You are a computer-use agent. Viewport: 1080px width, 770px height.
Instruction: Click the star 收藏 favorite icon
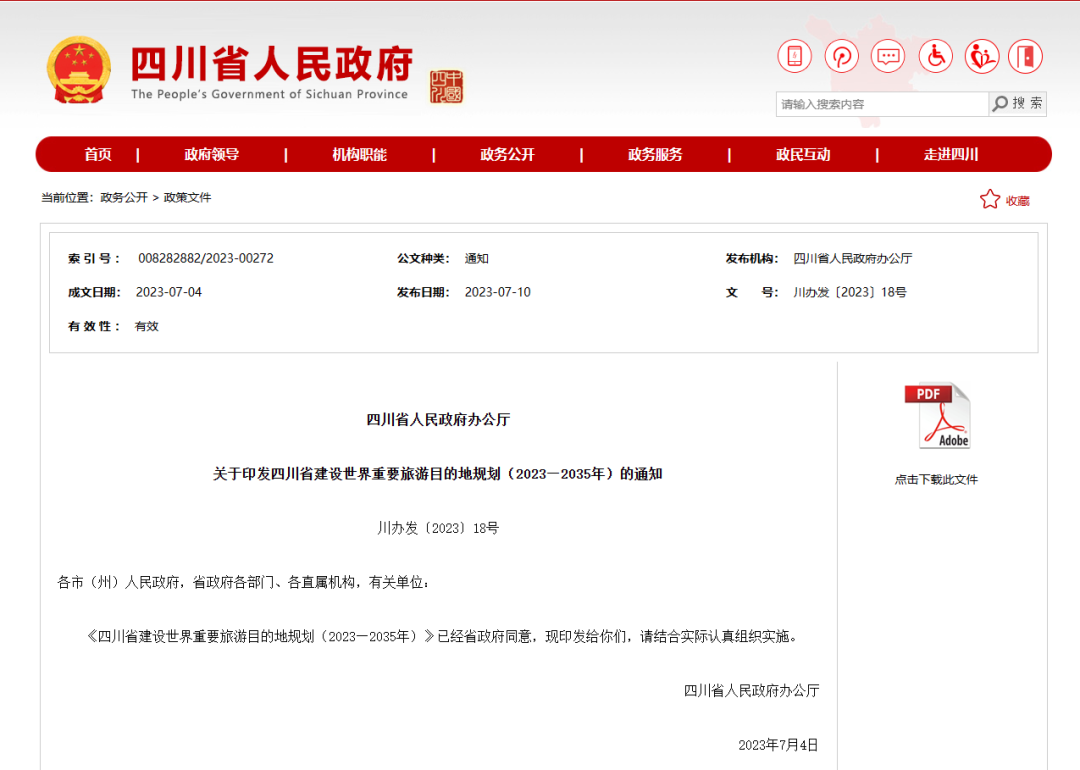(x=990, y=200)
